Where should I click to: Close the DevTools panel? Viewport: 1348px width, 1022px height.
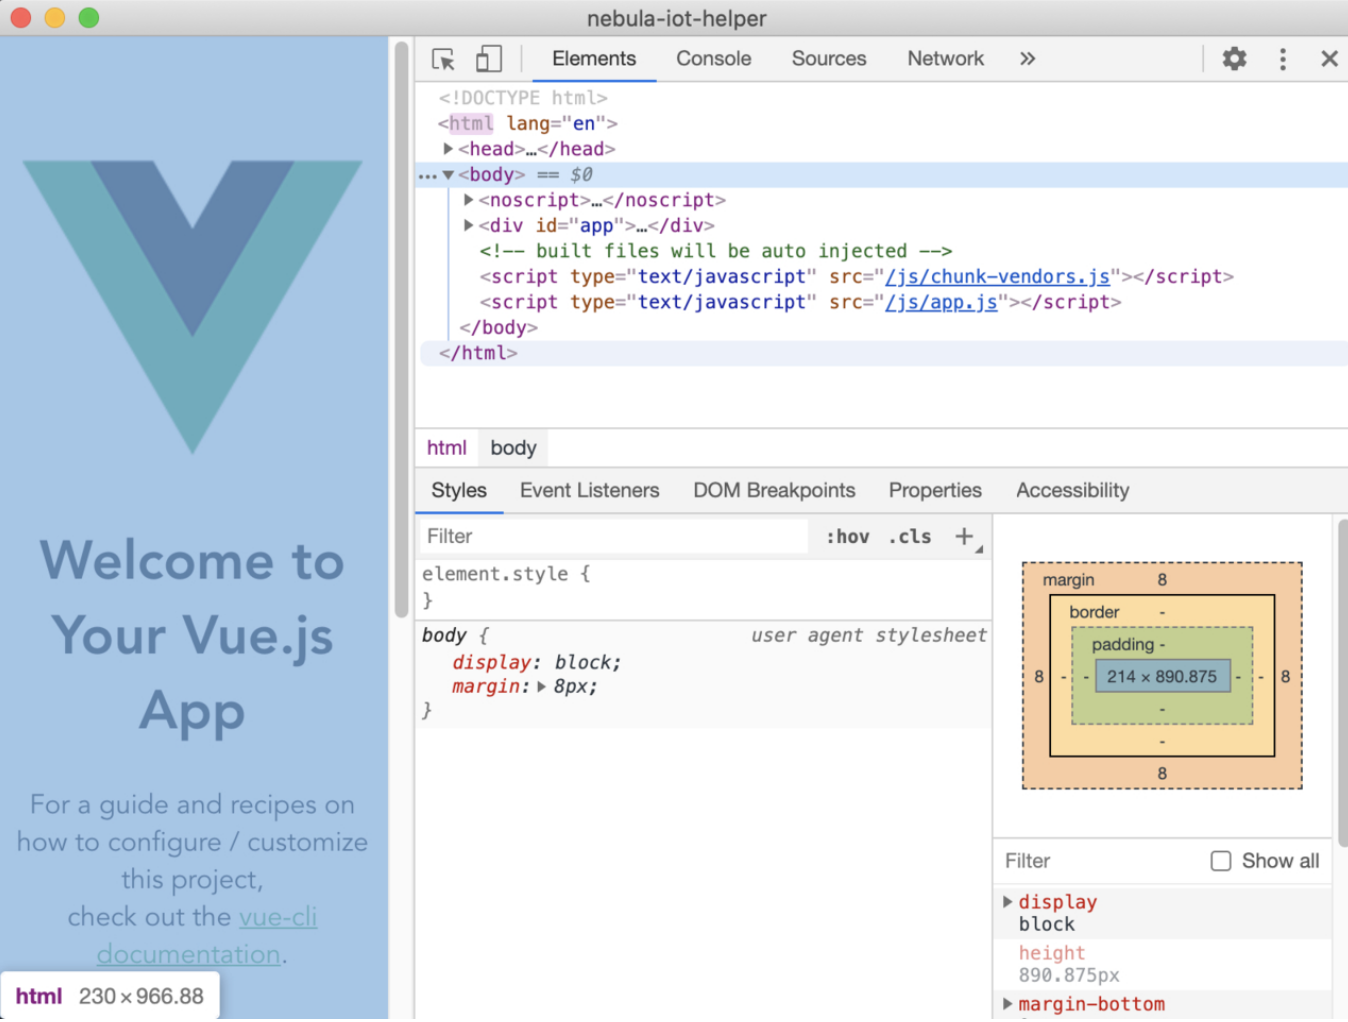(x=1328, y=59)
